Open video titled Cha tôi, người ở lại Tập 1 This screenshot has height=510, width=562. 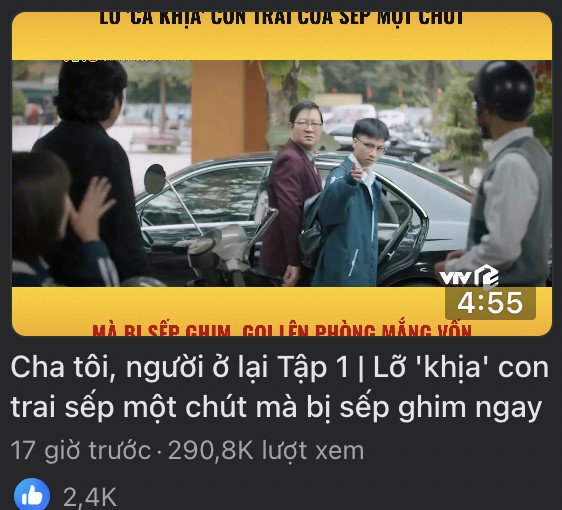click(x=280, y=387)
